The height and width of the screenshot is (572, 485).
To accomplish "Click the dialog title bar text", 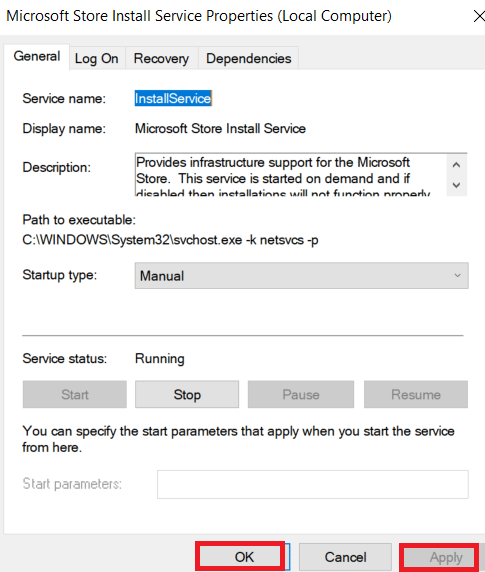I will point(199,16).
